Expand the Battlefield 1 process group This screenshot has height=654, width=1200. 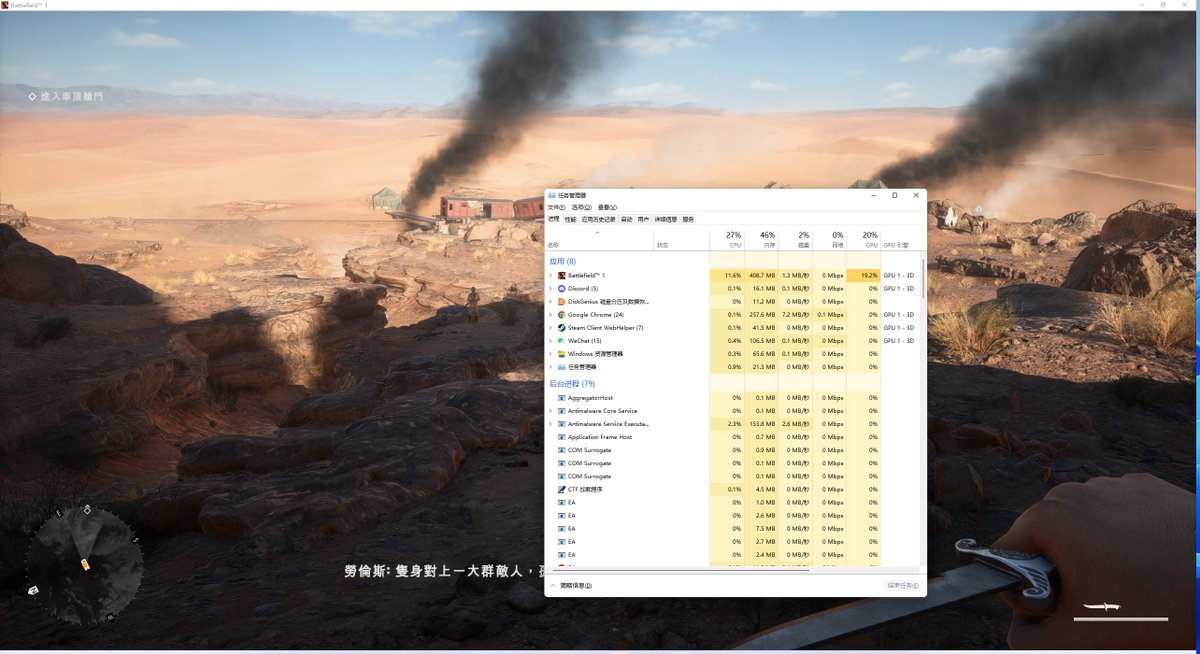coord(550,275)
